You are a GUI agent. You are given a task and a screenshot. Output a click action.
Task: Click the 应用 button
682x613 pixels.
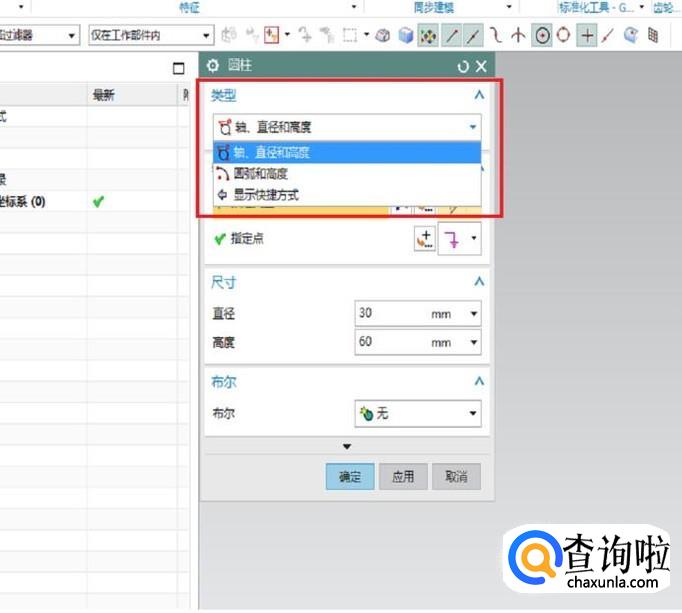[x=403, y=476]
